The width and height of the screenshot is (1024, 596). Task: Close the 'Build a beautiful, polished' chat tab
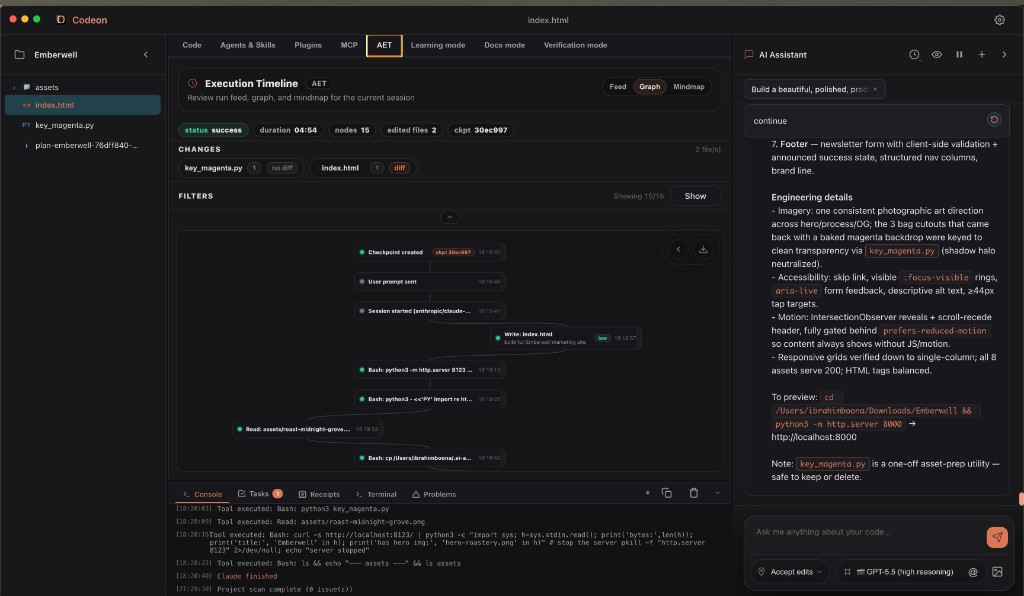875,89
